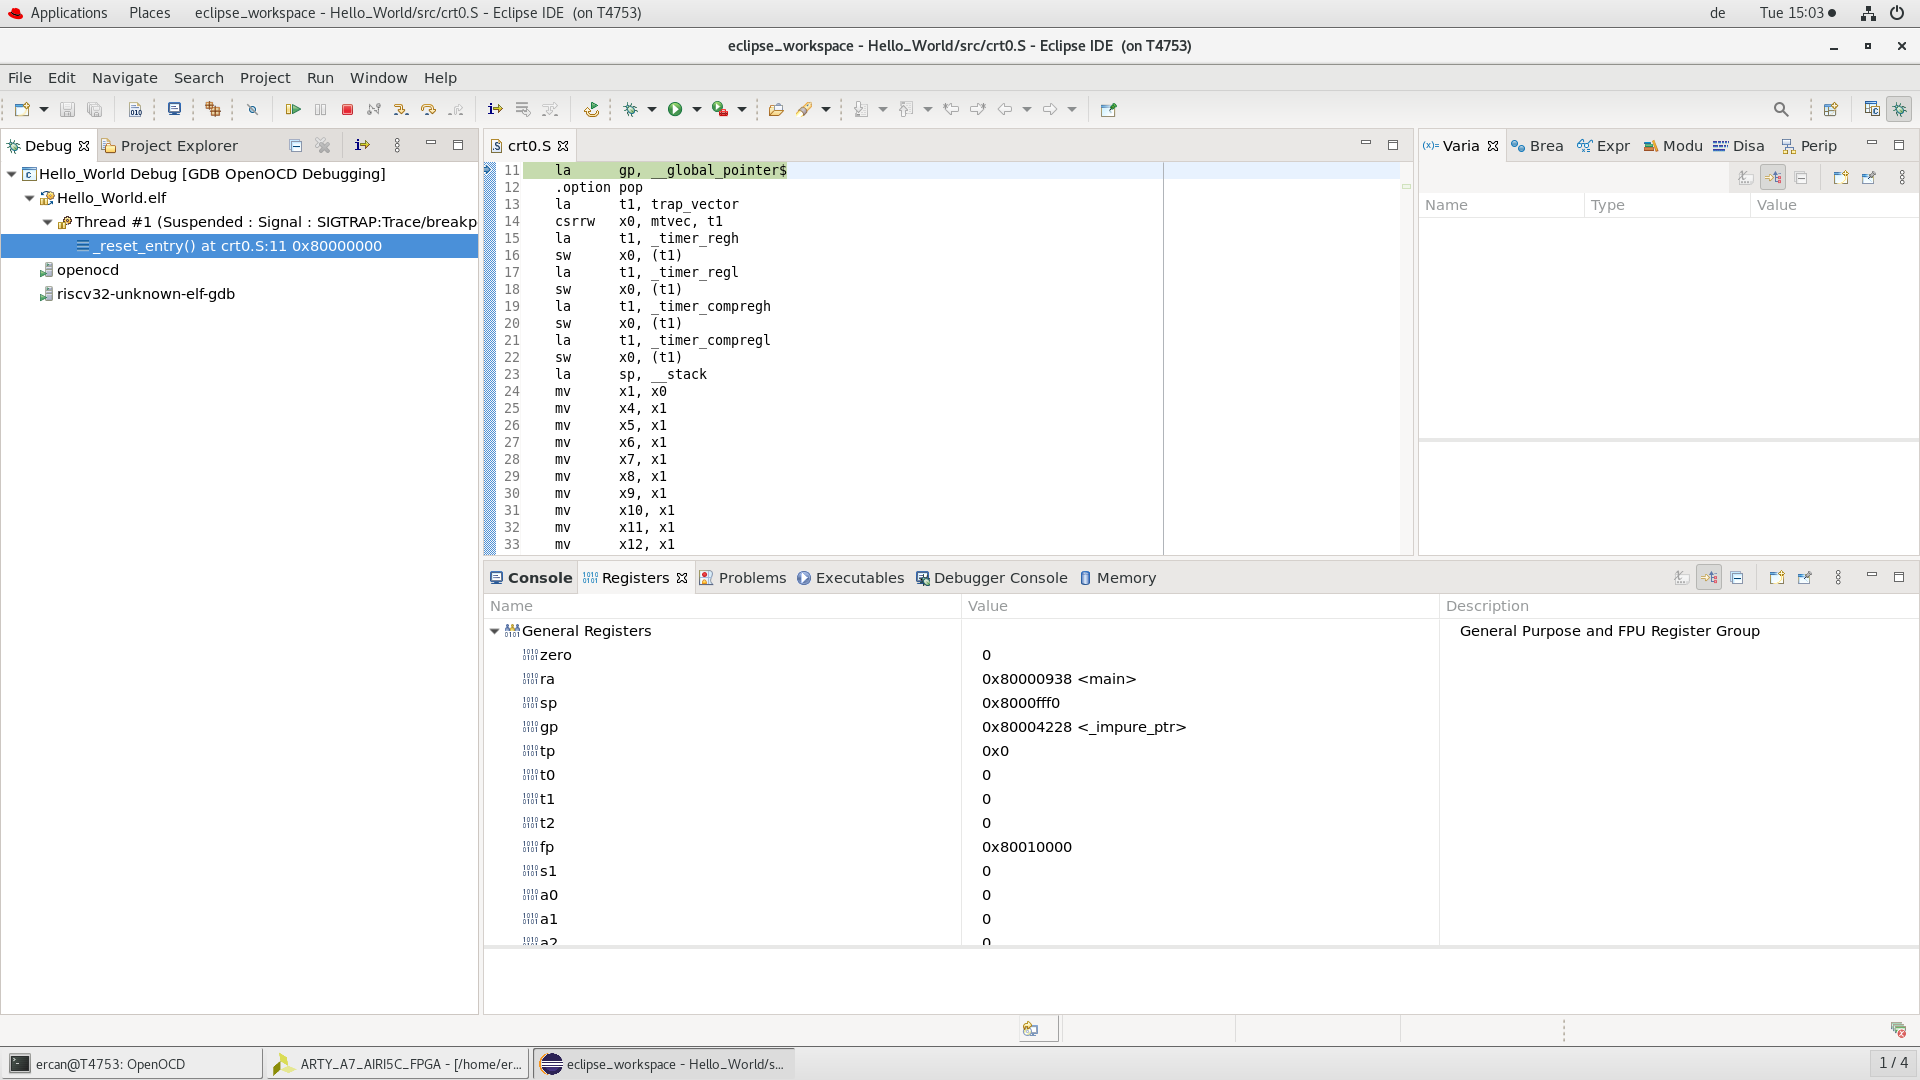The width and height of the screenshot is (1920, 1080).
Task: Click the Save All icon
Action: tap(94, 109)
